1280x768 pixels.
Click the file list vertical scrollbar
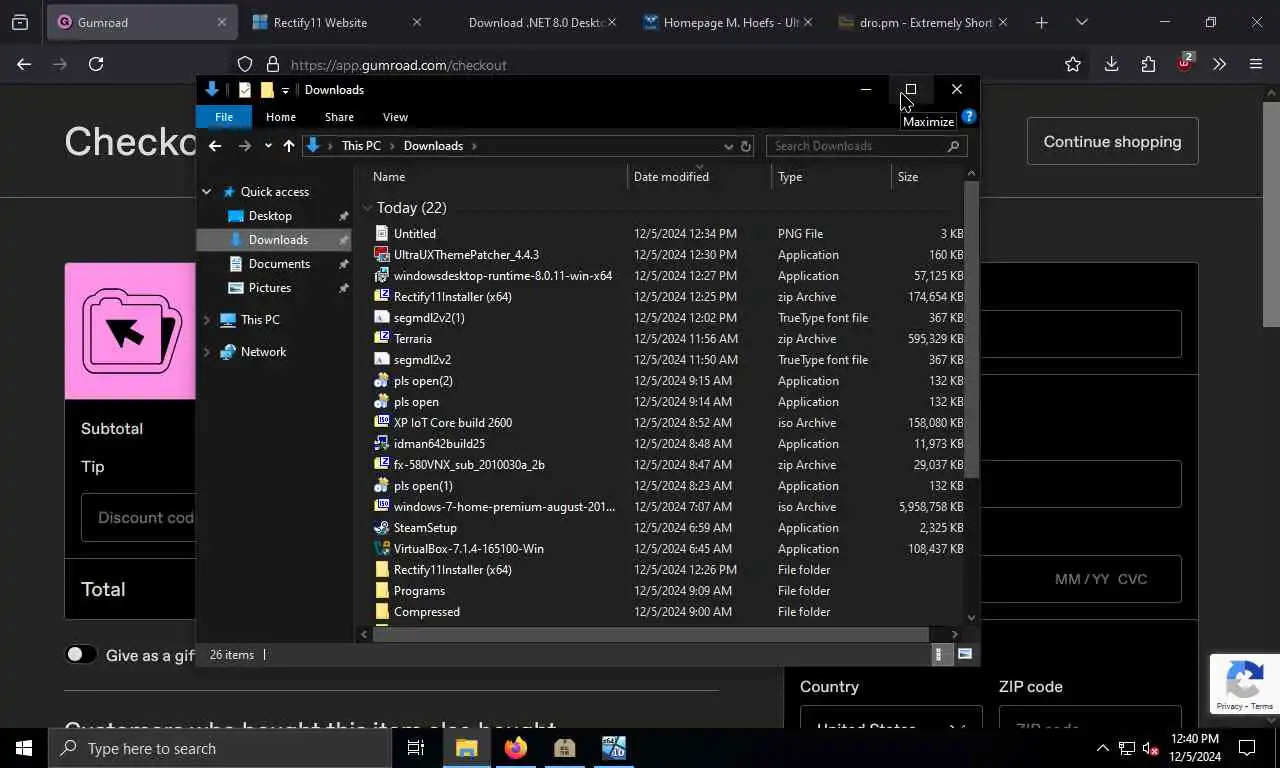point(971,329)
